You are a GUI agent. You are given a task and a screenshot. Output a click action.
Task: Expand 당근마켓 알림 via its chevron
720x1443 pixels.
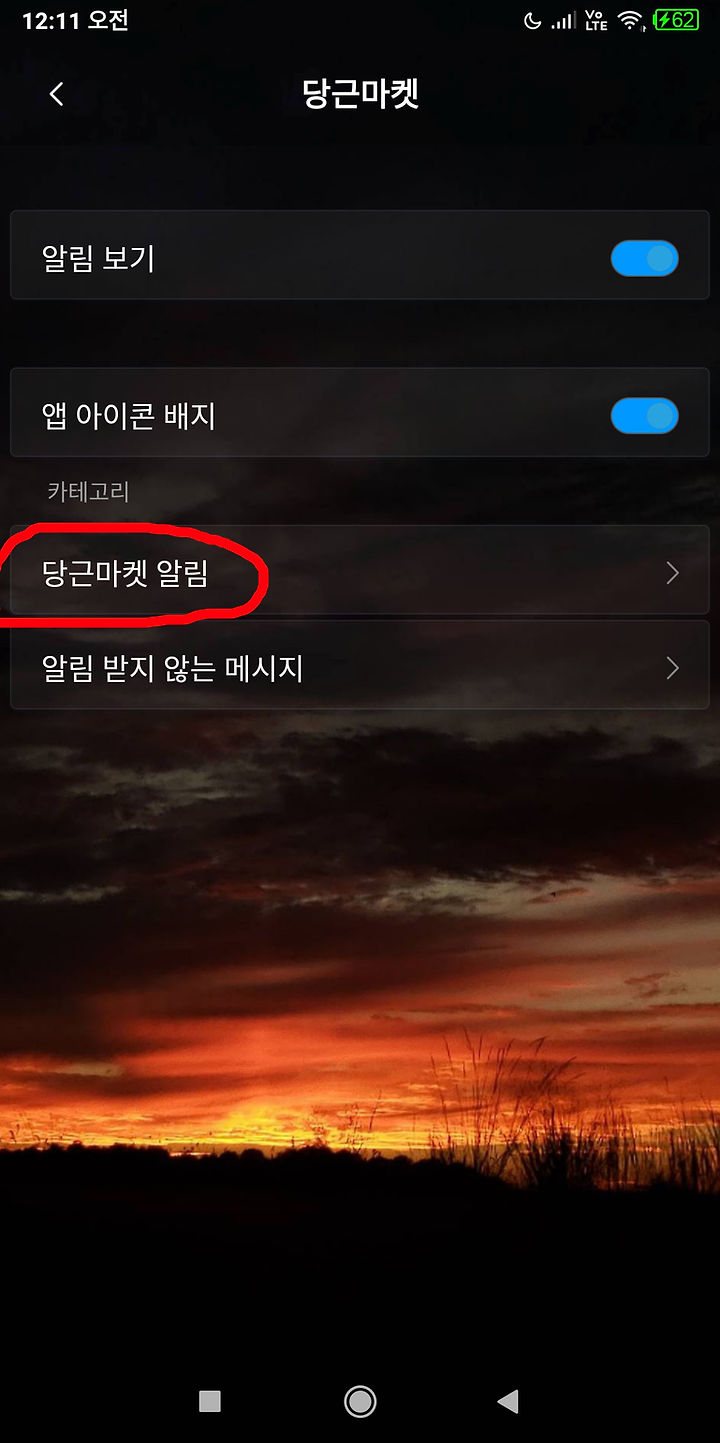coord(672,573)
